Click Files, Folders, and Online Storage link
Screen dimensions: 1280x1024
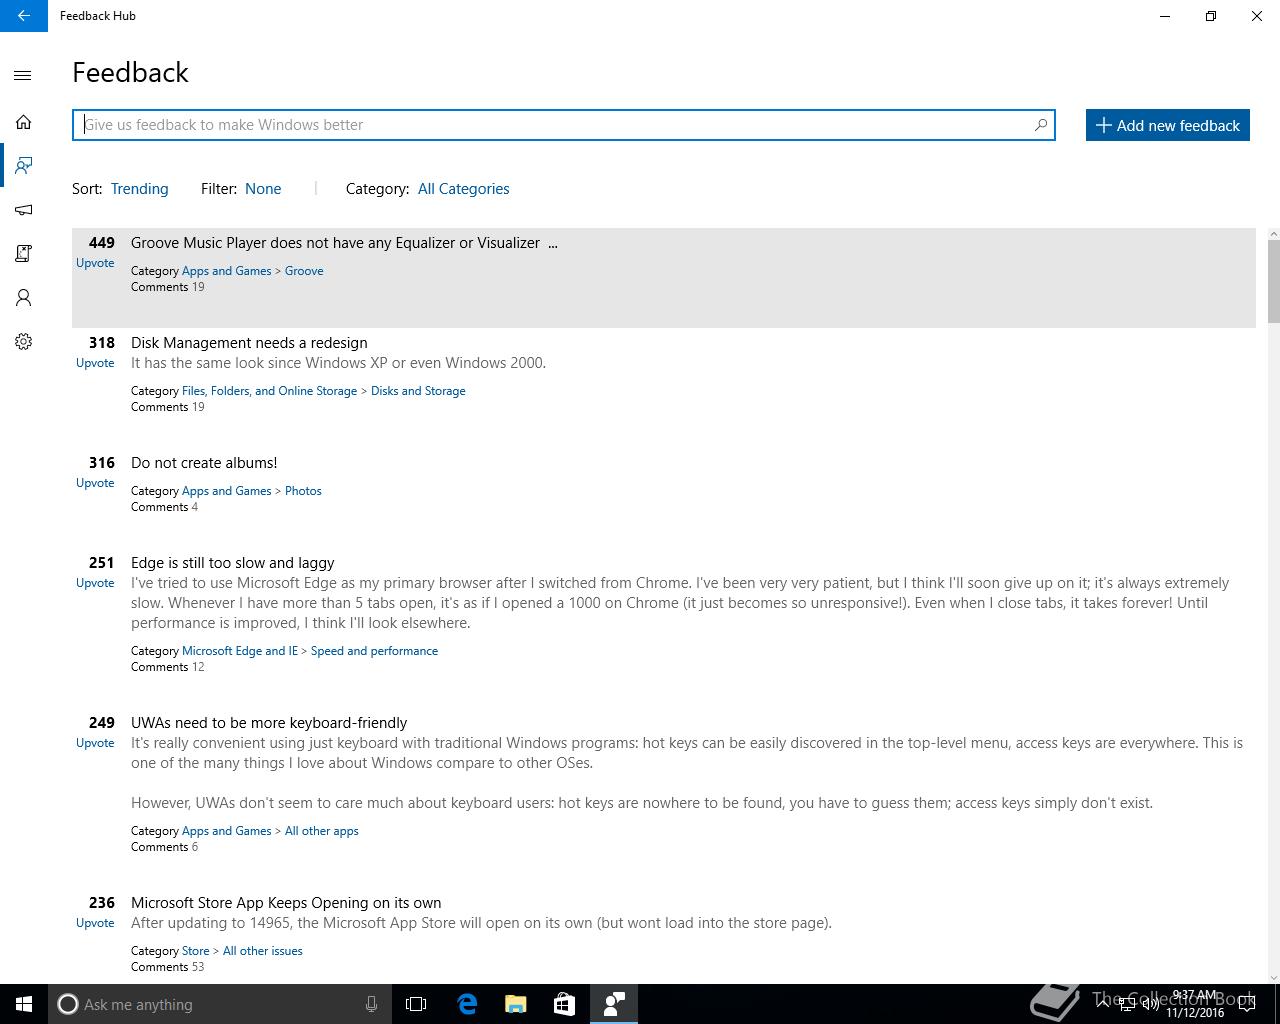(269, 391)
